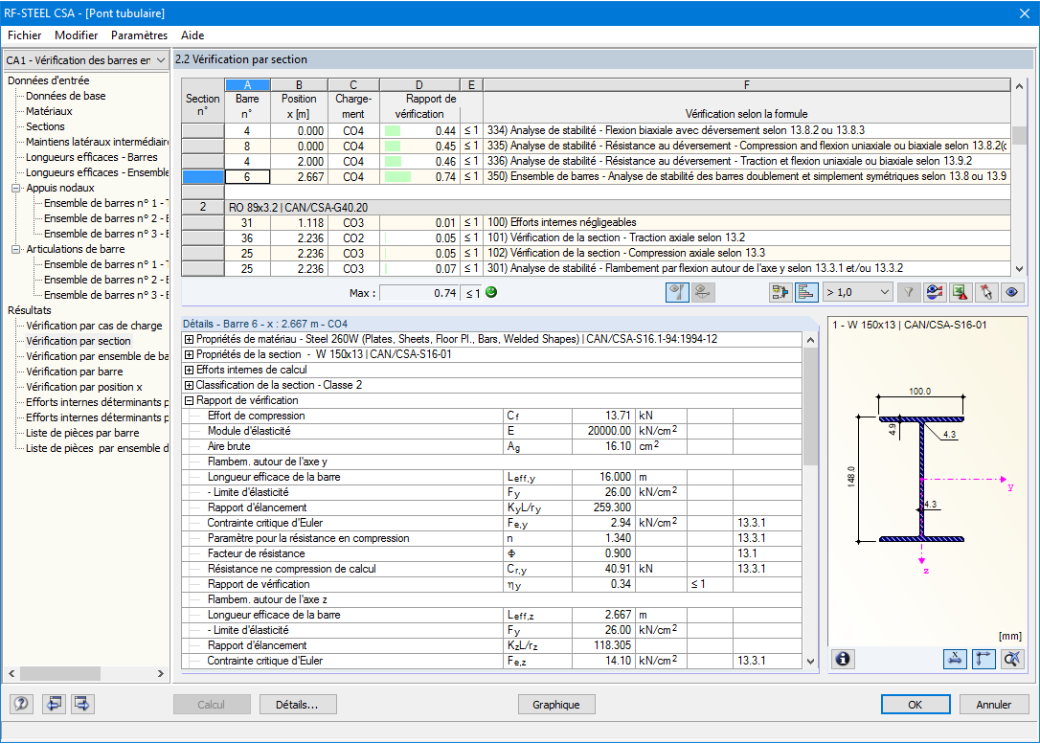Select 'Matériaux' in the navigator
Image resolution: width=1040 pixels, height=744 pixels.
click(49, 111)
